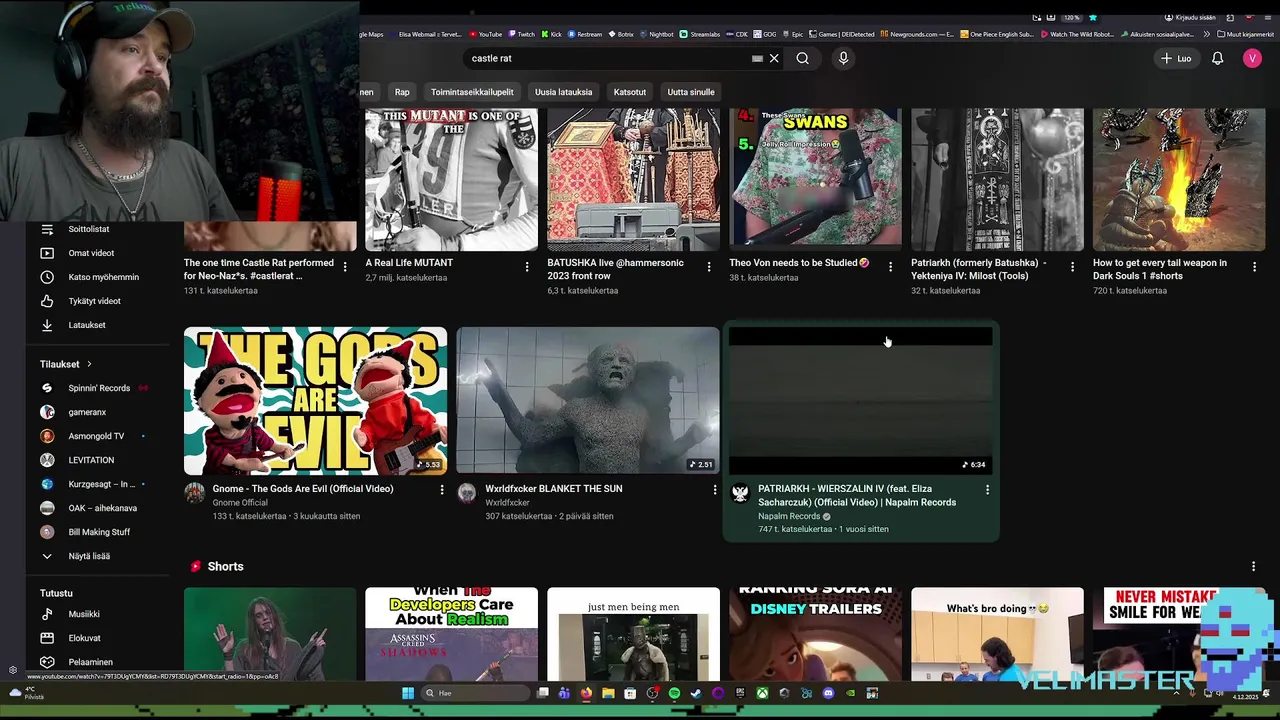Open Lataukset in the sidebar
Image resolution: width=1280 pixels, height=720 pixels.
pos(87,325)
